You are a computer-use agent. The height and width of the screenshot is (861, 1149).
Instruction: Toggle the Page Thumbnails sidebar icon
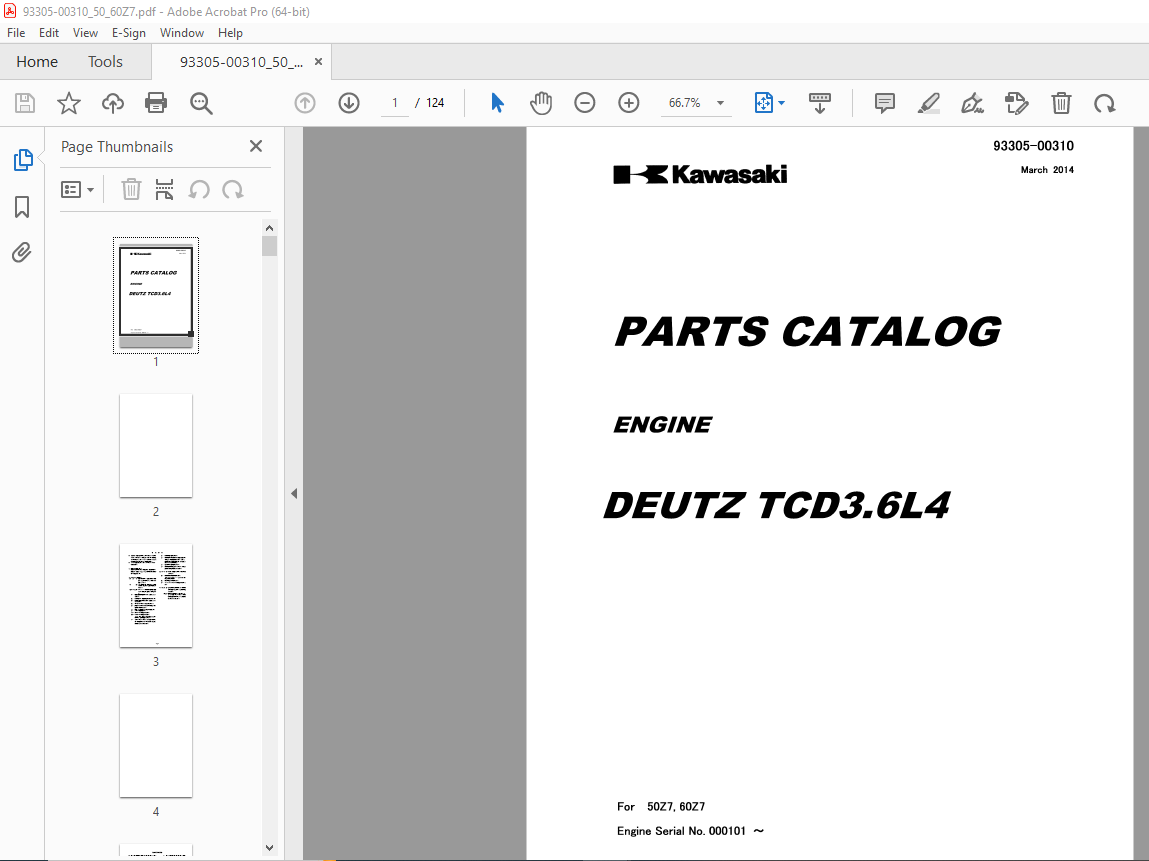[23, 160]
